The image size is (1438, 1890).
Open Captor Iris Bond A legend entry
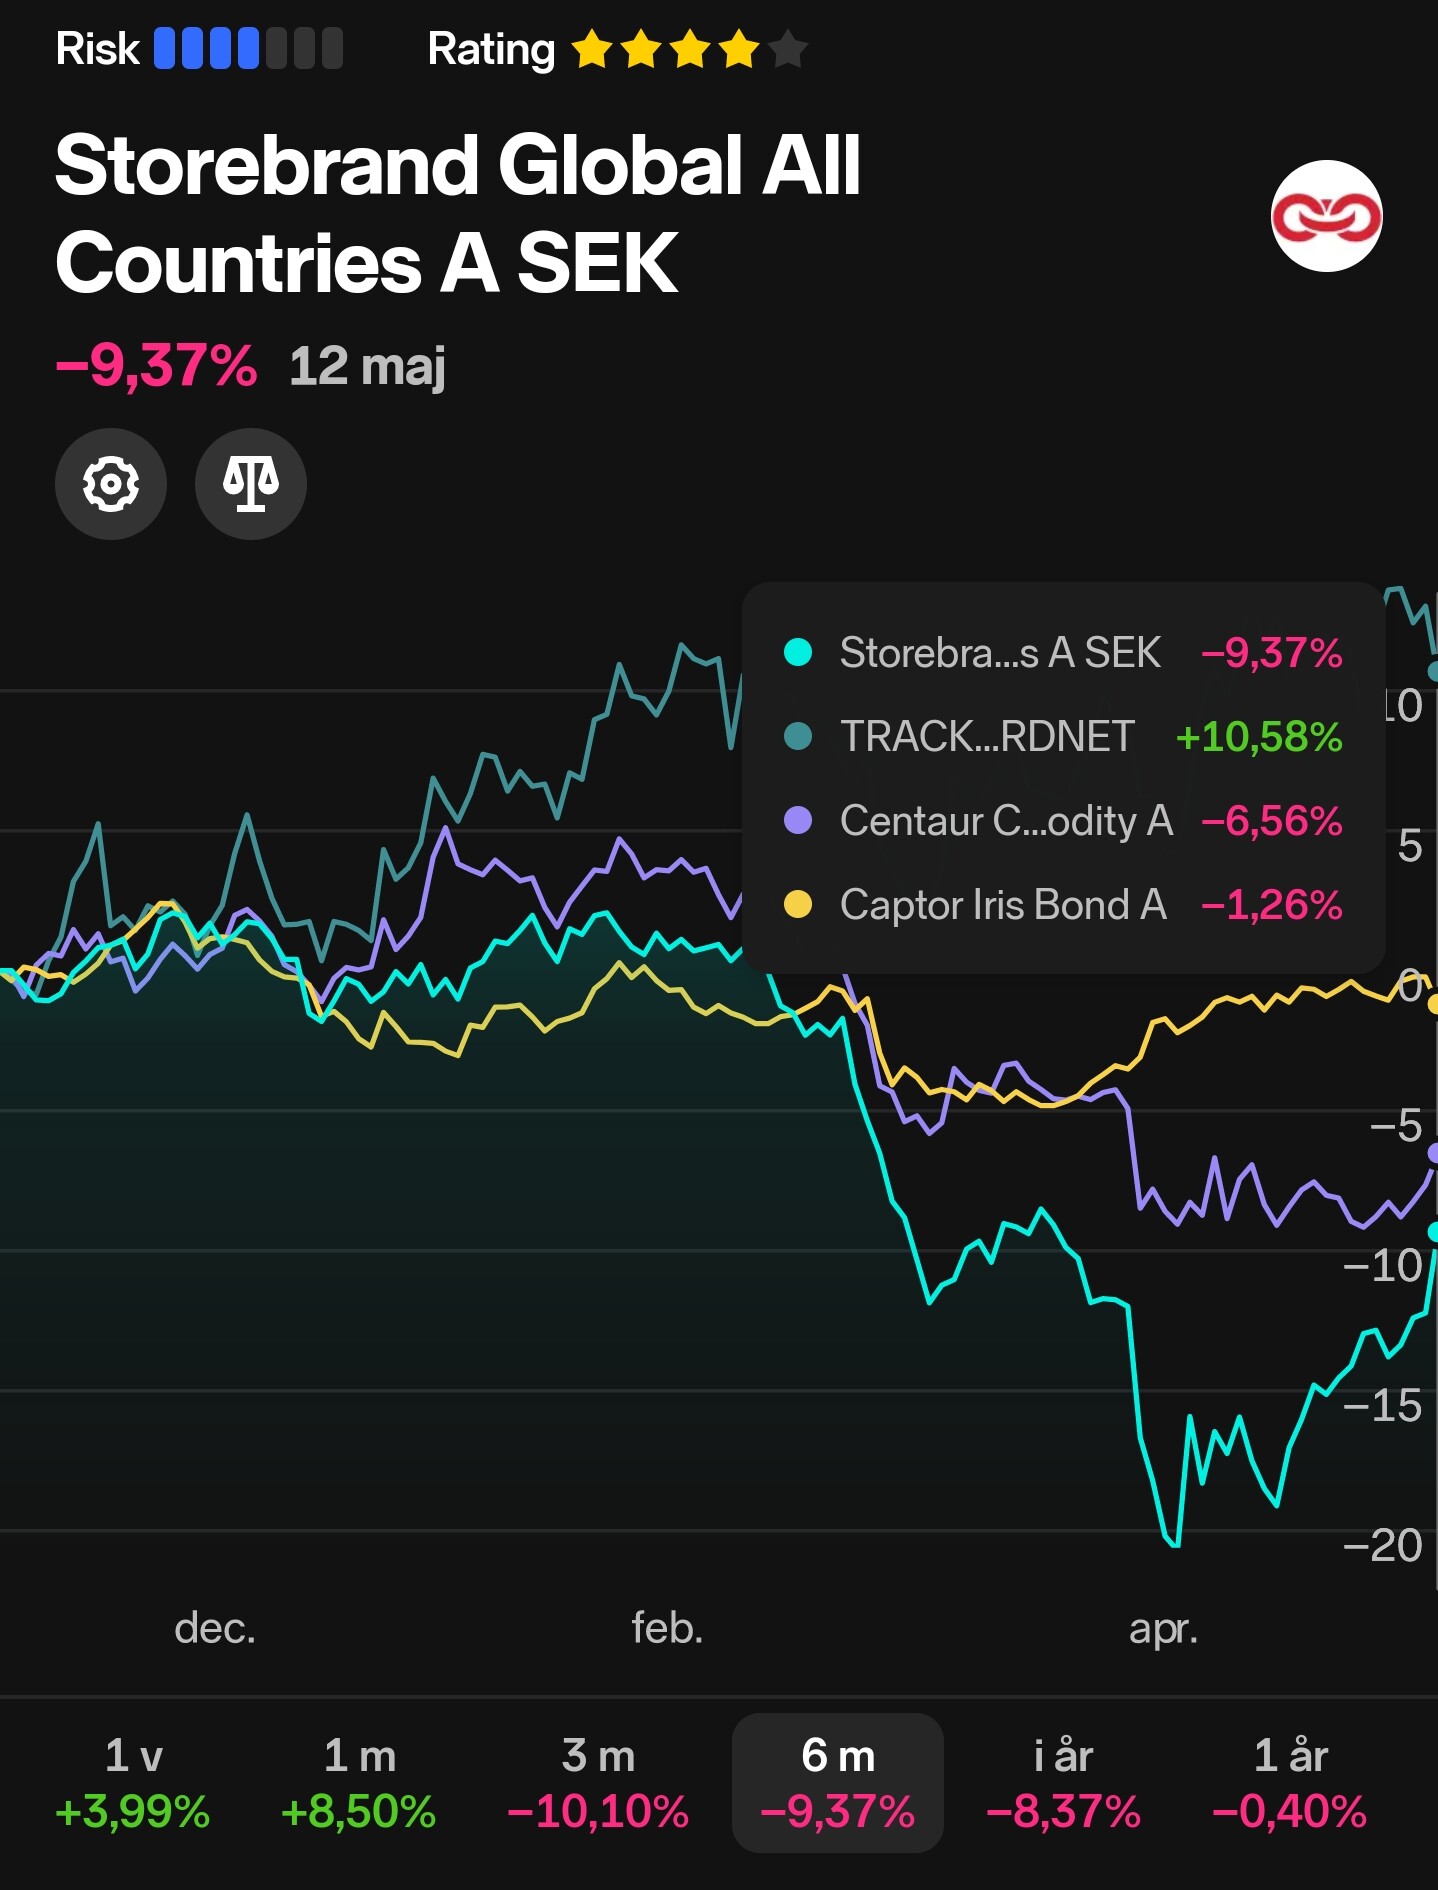coord(1003,905)
